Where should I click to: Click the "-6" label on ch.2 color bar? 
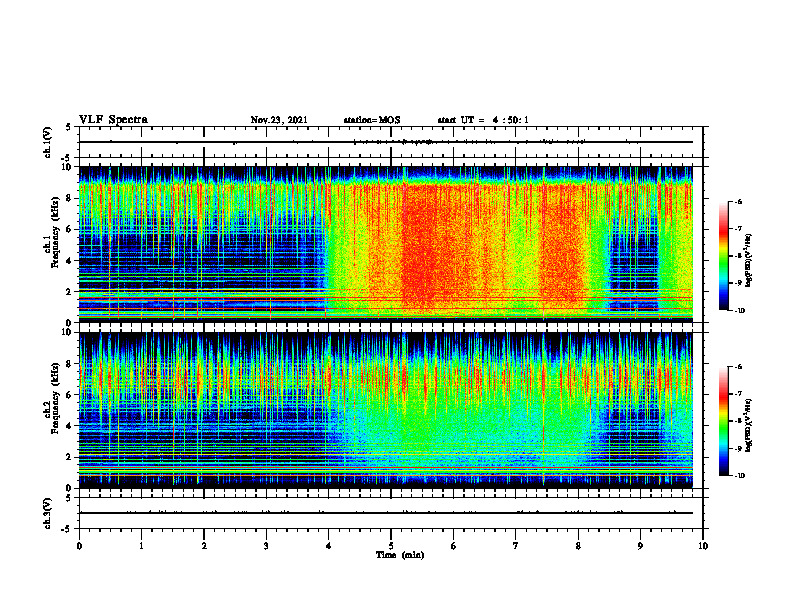(738, 367)
